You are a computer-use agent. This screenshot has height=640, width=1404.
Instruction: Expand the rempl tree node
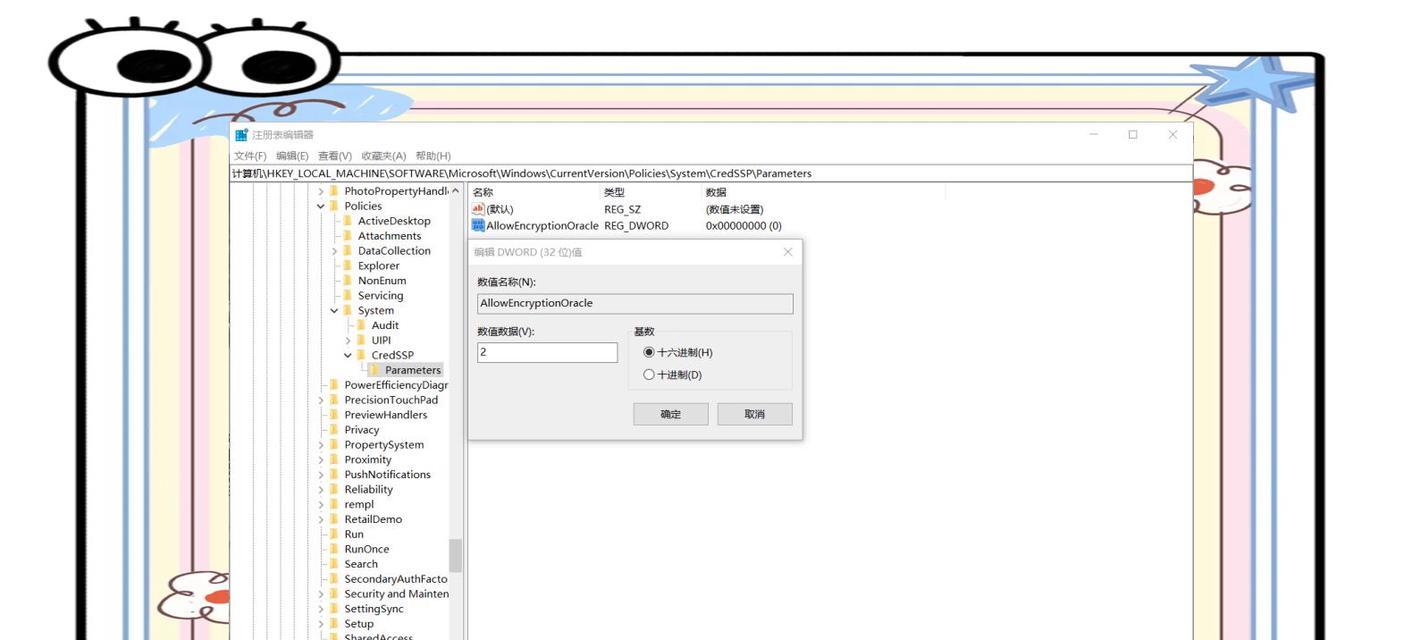[x=321, y=505]
